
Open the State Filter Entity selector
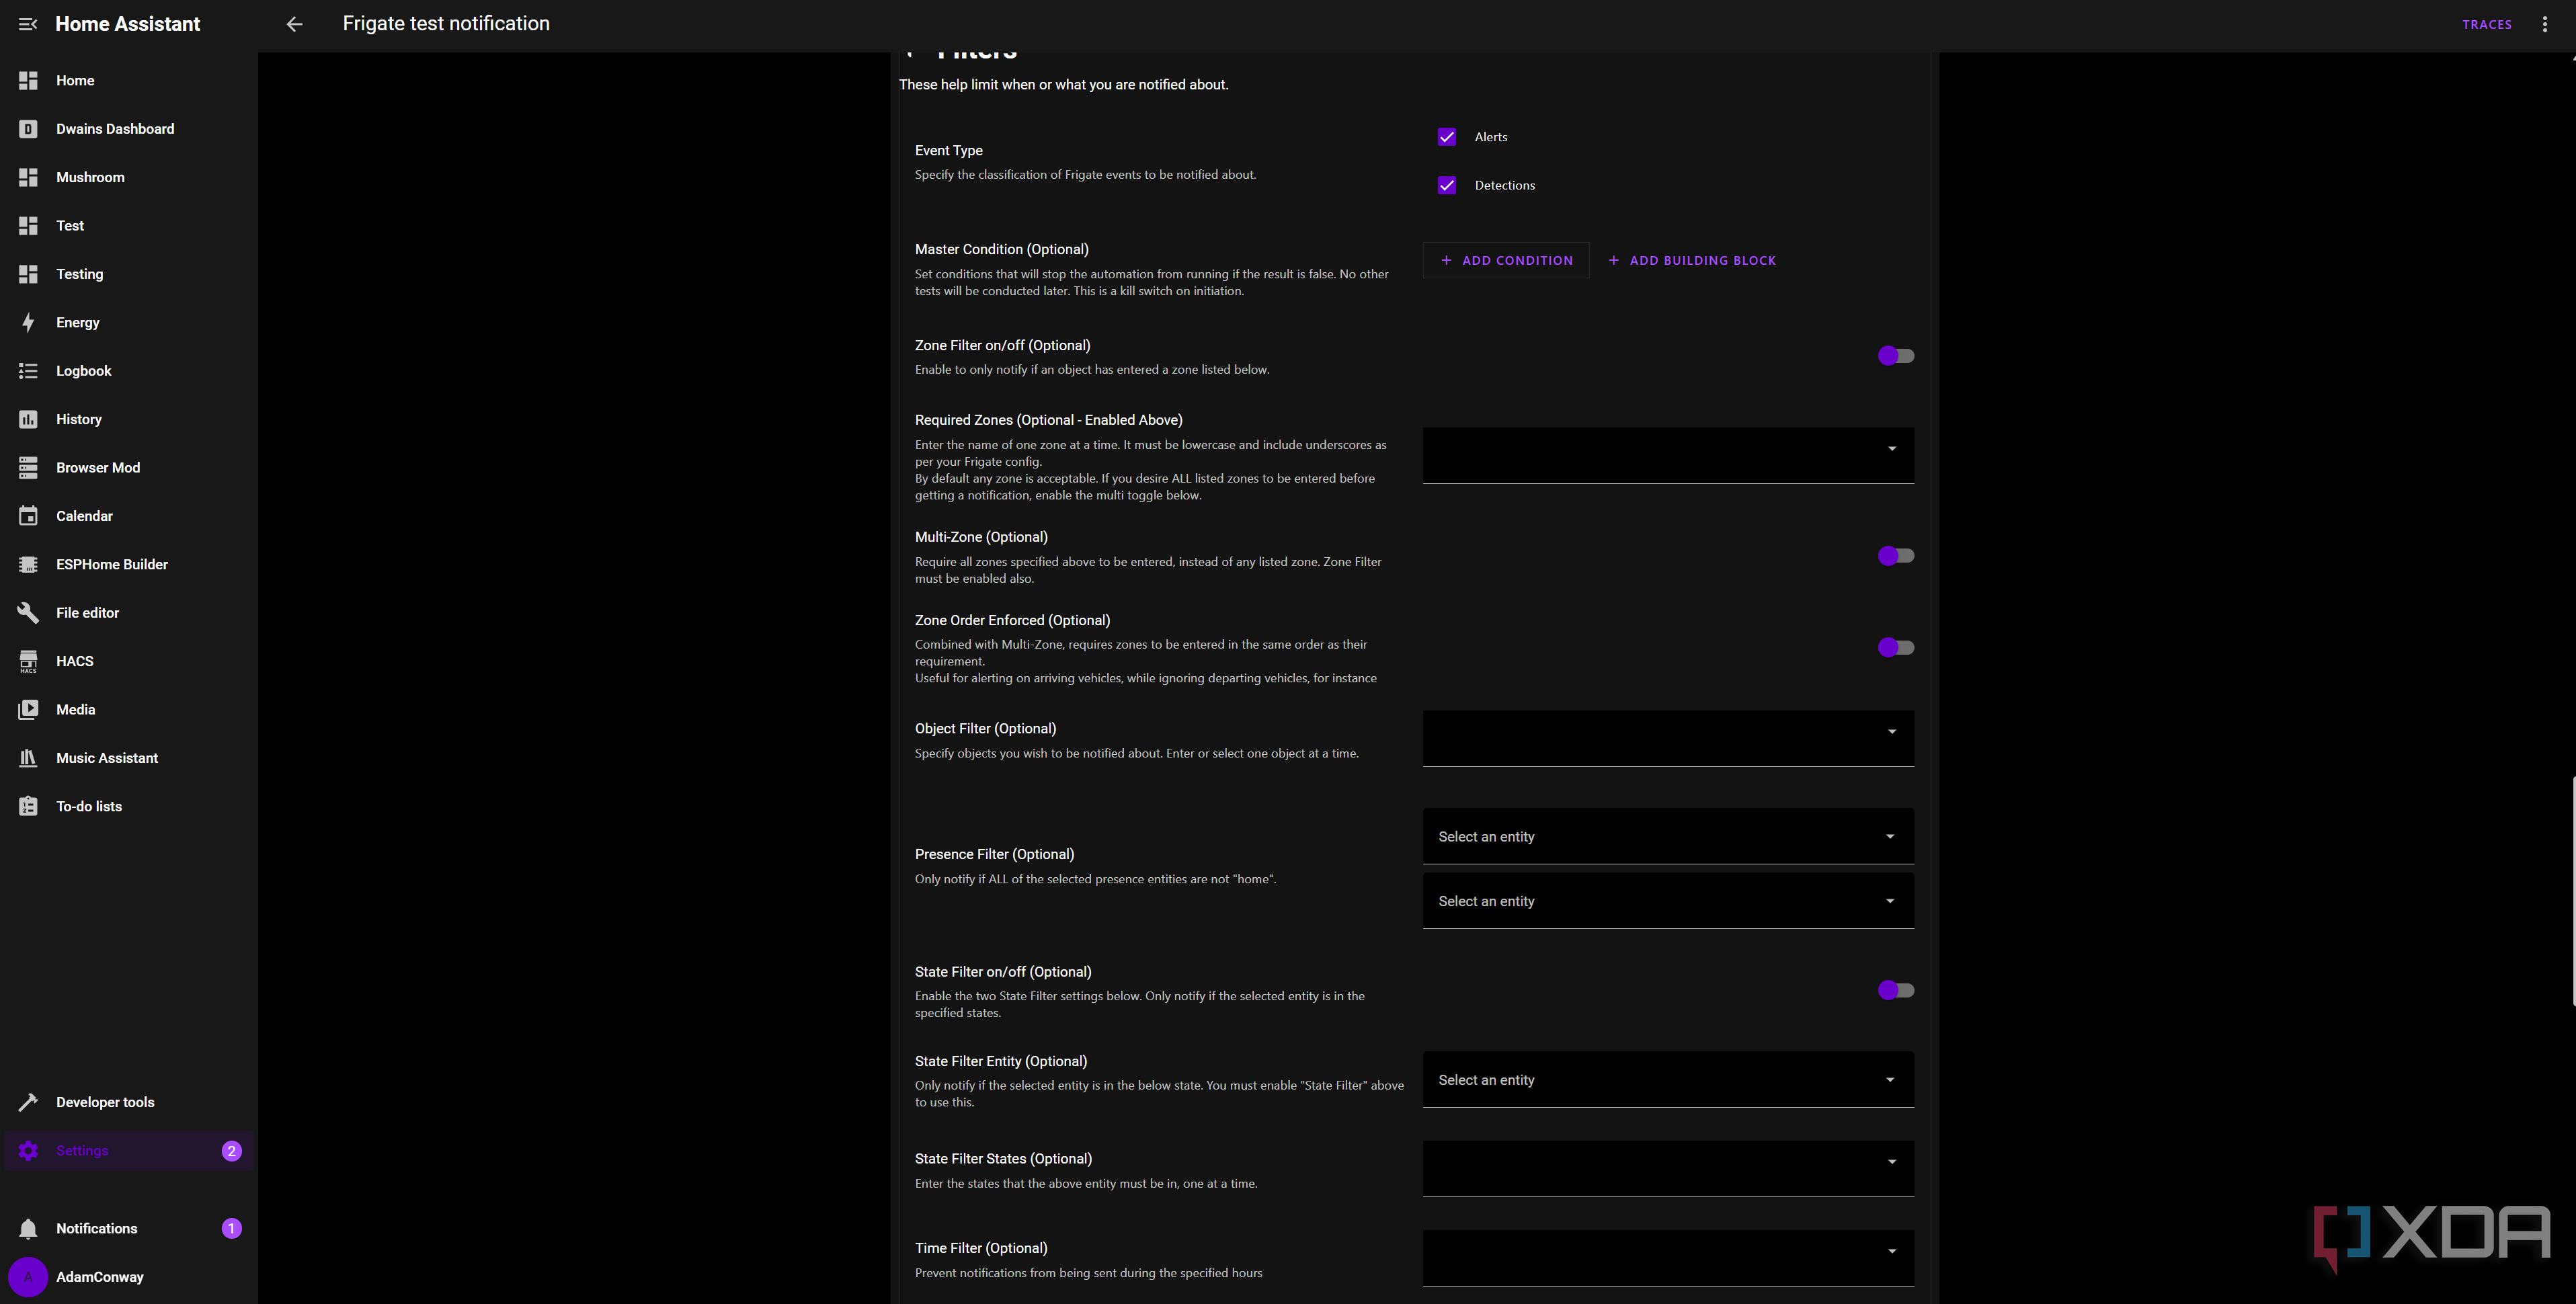[x=1668, y=1079]
